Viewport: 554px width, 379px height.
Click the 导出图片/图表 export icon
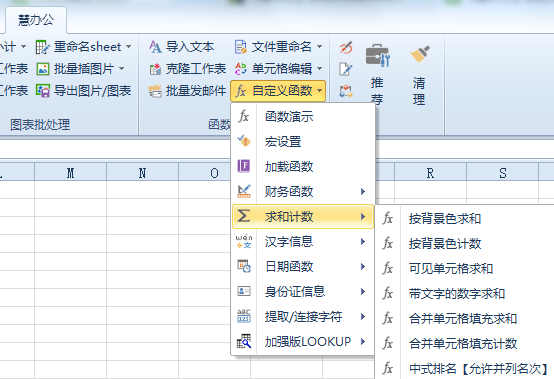point(43,91)
